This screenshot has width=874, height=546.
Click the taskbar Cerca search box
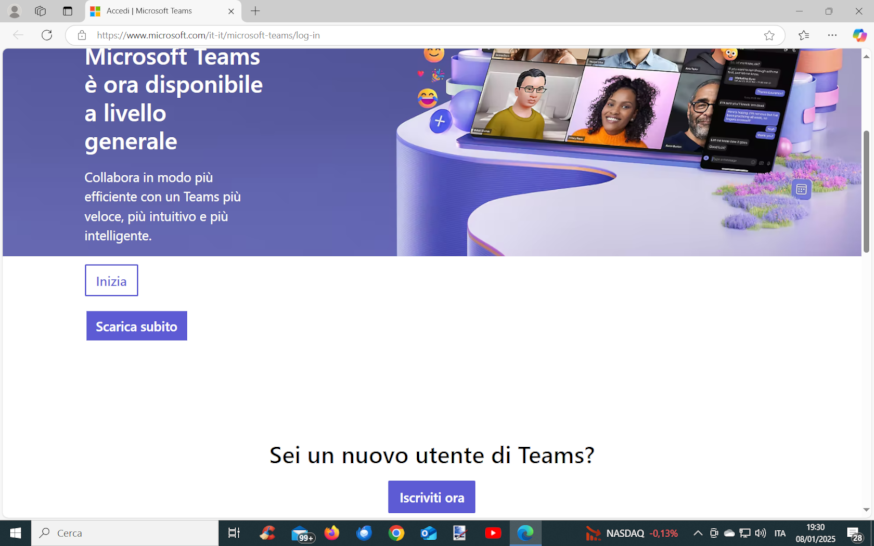pyautogui.click(x=125, y=533)
